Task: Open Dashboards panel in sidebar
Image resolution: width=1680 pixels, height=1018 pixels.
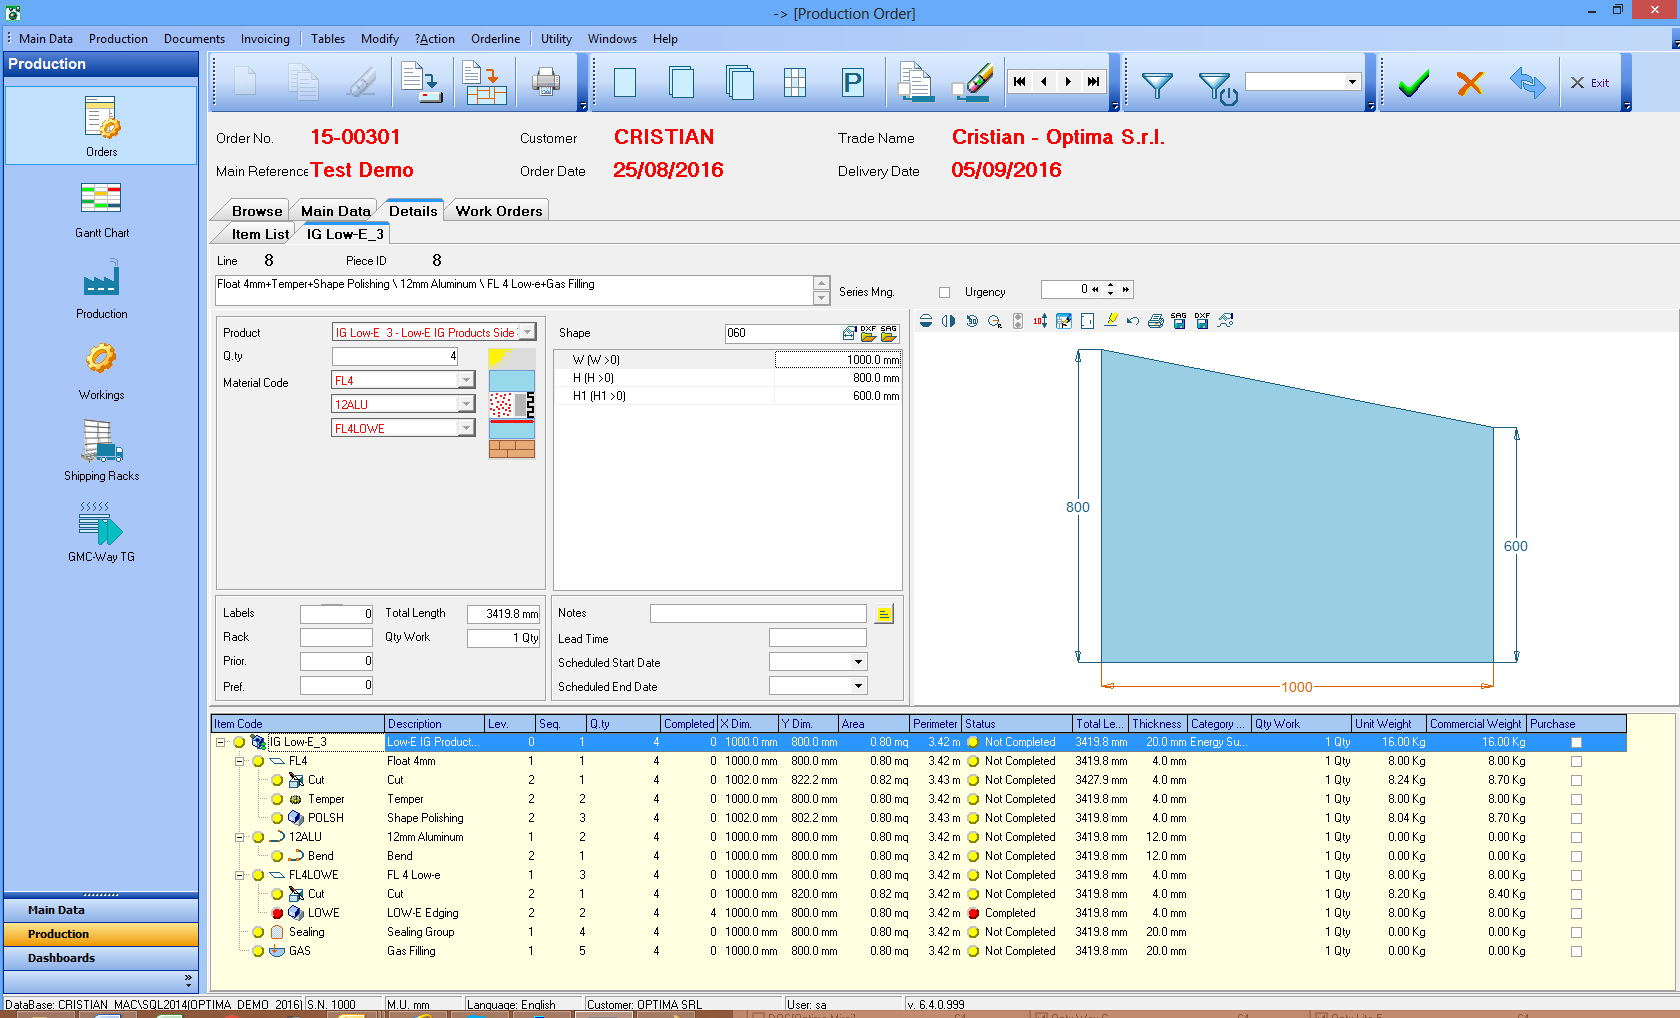Action: 101,958
